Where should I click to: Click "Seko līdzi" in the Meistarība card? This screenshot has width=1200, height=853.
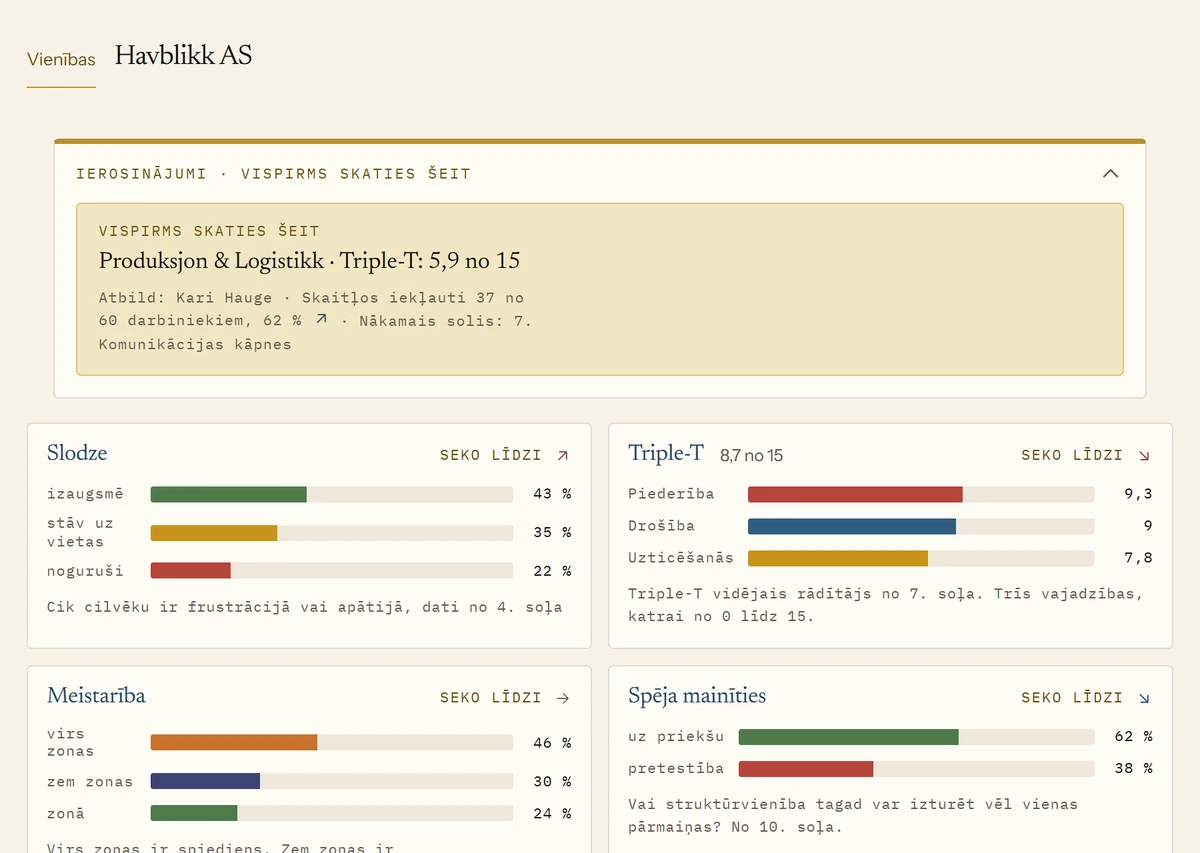pyautogui.click(x=505, y=698)
